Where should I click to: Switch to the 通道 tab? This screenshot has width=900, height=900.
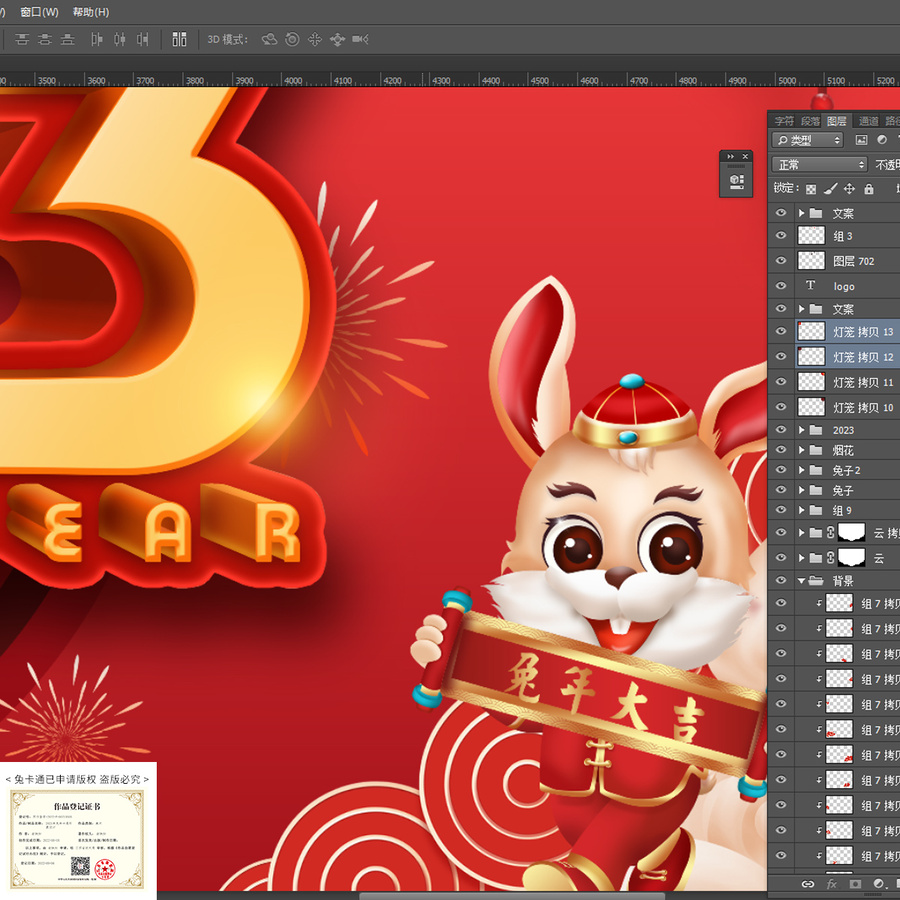coord(868,121)
